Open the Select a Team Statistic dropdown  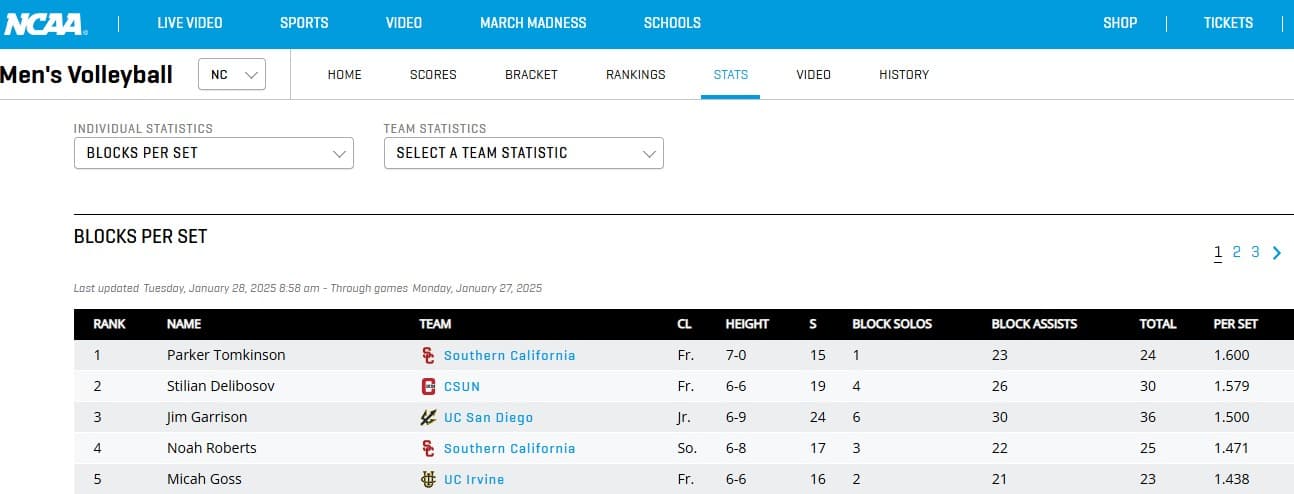coord(523,153)
